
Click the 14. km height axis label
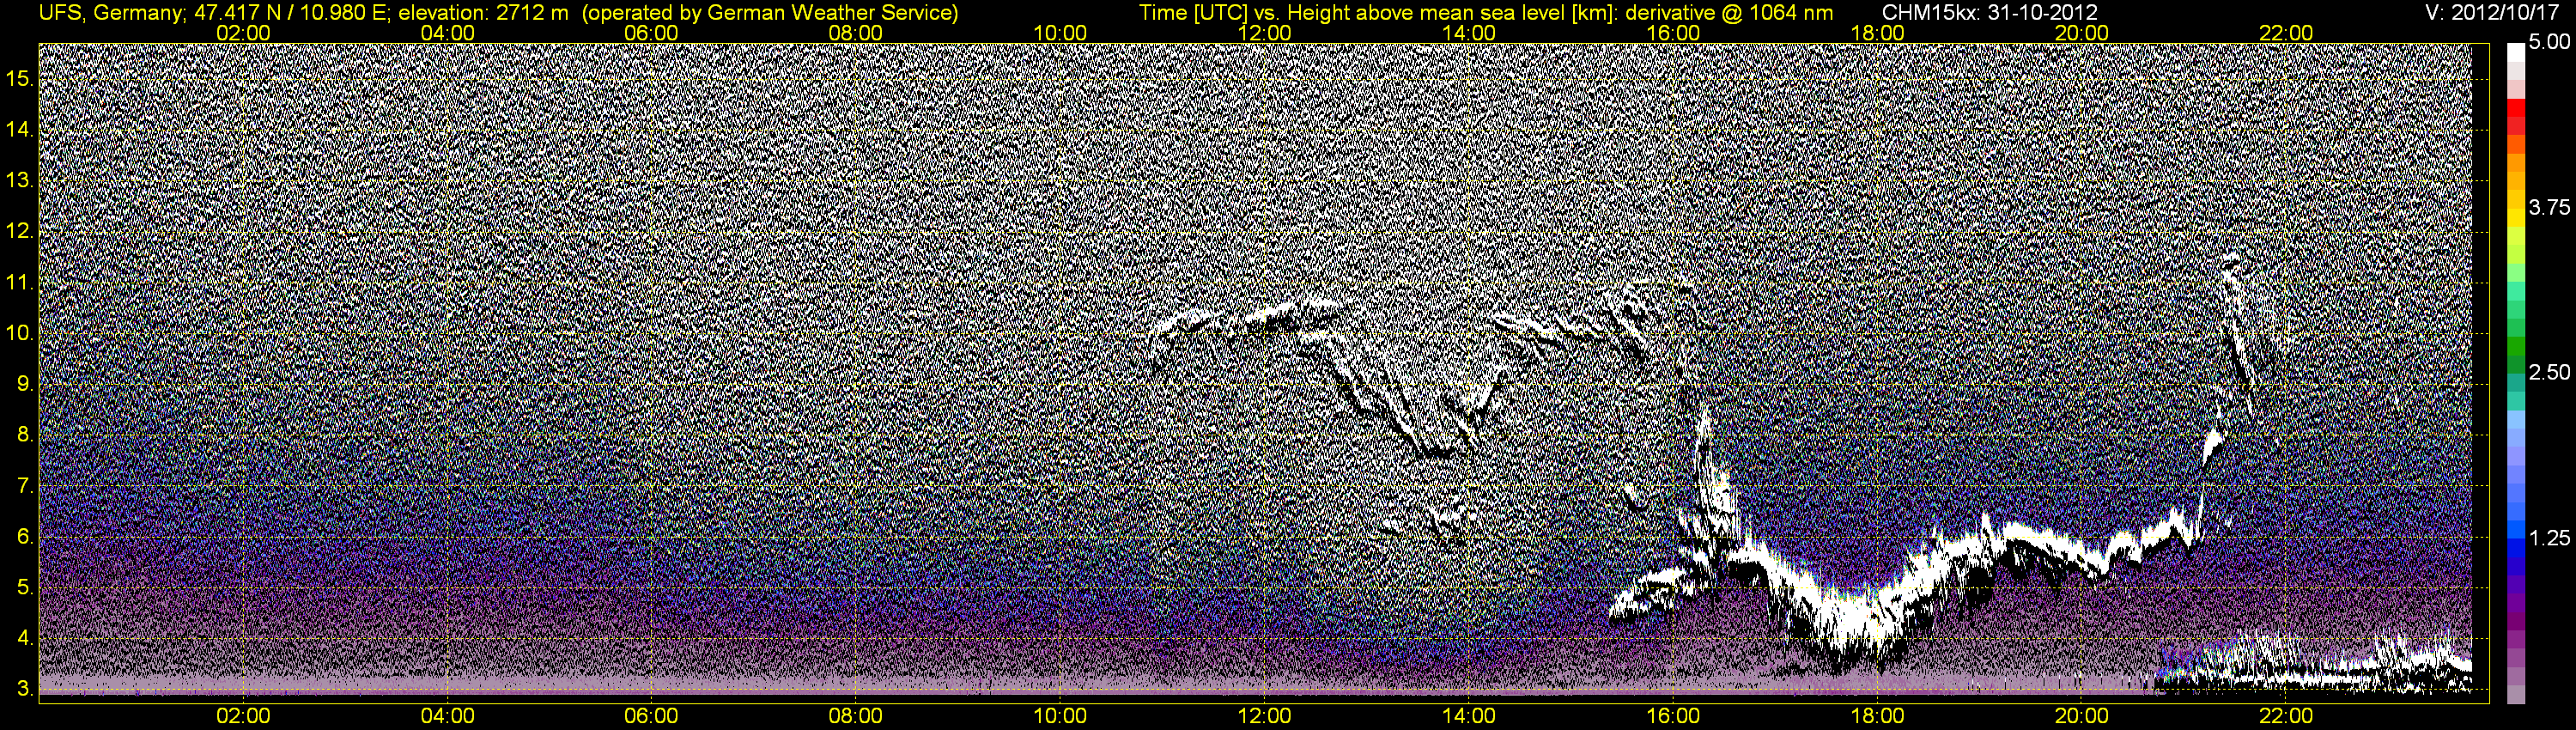[x=19, y=129]
